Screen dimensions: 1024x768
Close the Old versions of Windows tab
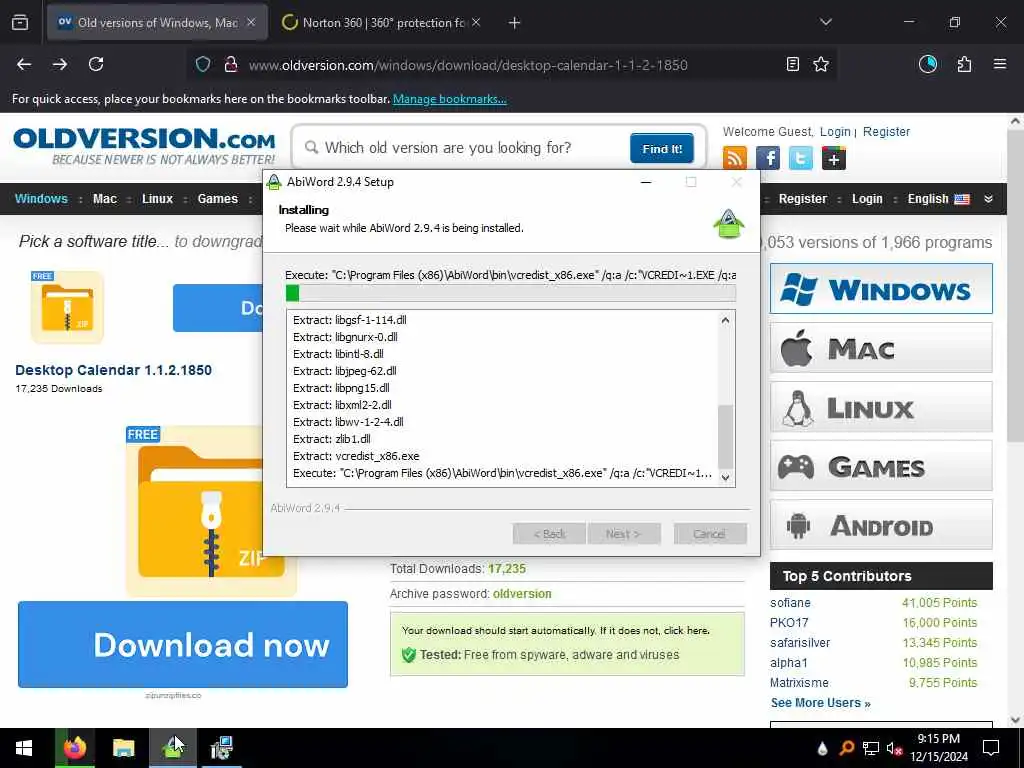(251, 22)
